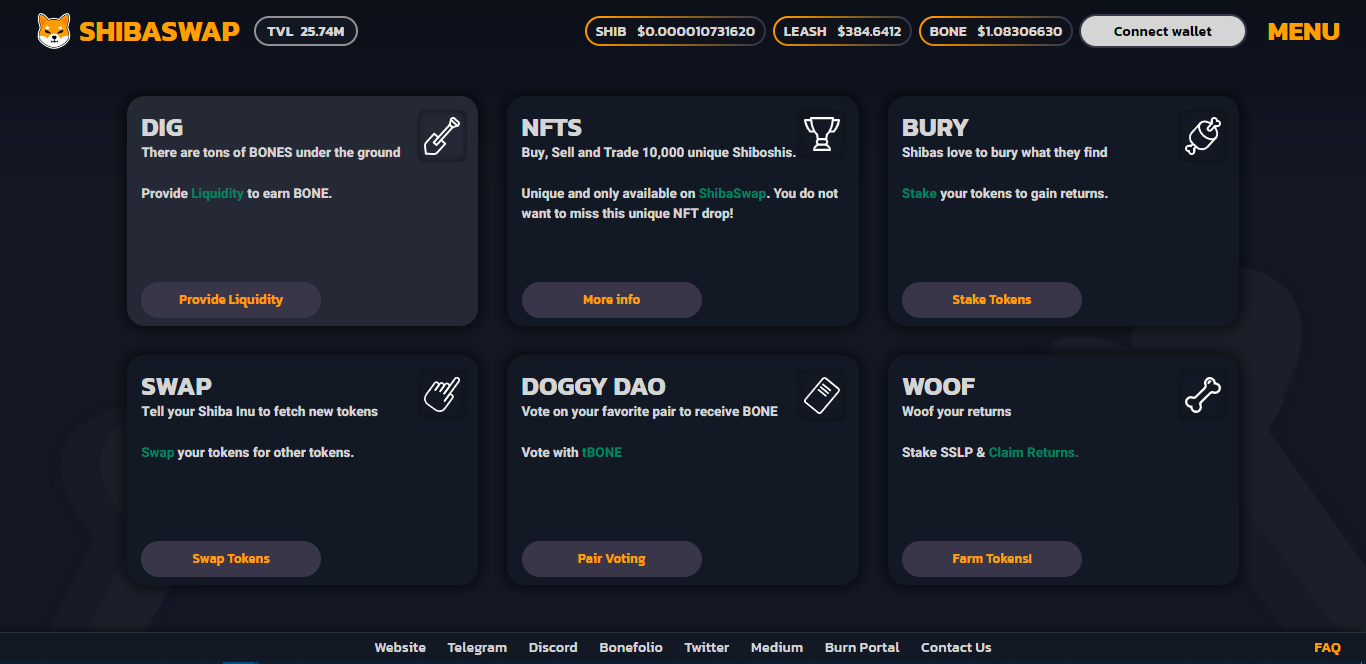Open the Medium footer link
This screenshot has width=1366, height=664.
point(777,647)
